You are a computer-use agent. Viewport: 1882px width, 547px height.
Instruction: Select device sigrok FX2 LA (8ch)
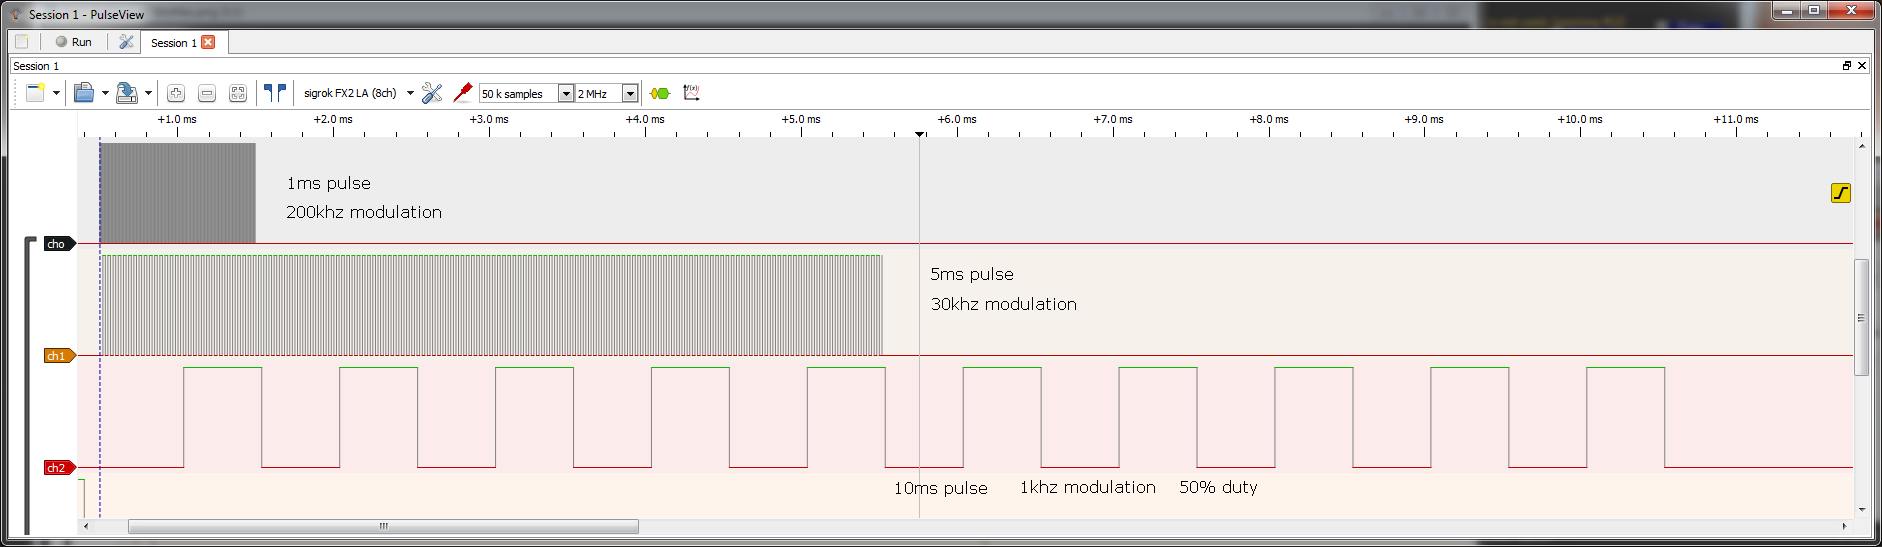tap(350, 93)
